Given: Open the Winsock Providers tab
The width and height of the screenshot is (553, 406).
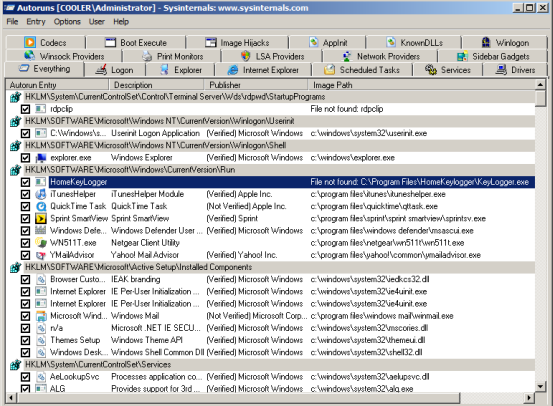Looking at the screenshot, I should 64,56.
